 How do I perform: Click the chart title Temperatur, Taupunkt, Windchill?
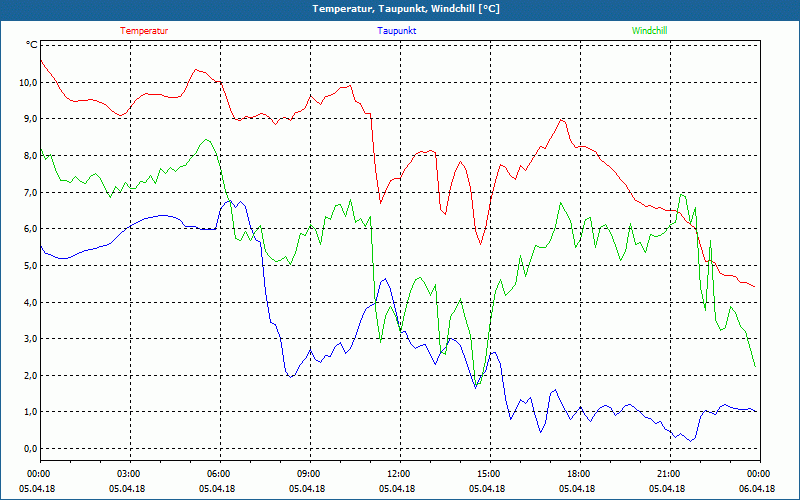(x=406, y=9)
